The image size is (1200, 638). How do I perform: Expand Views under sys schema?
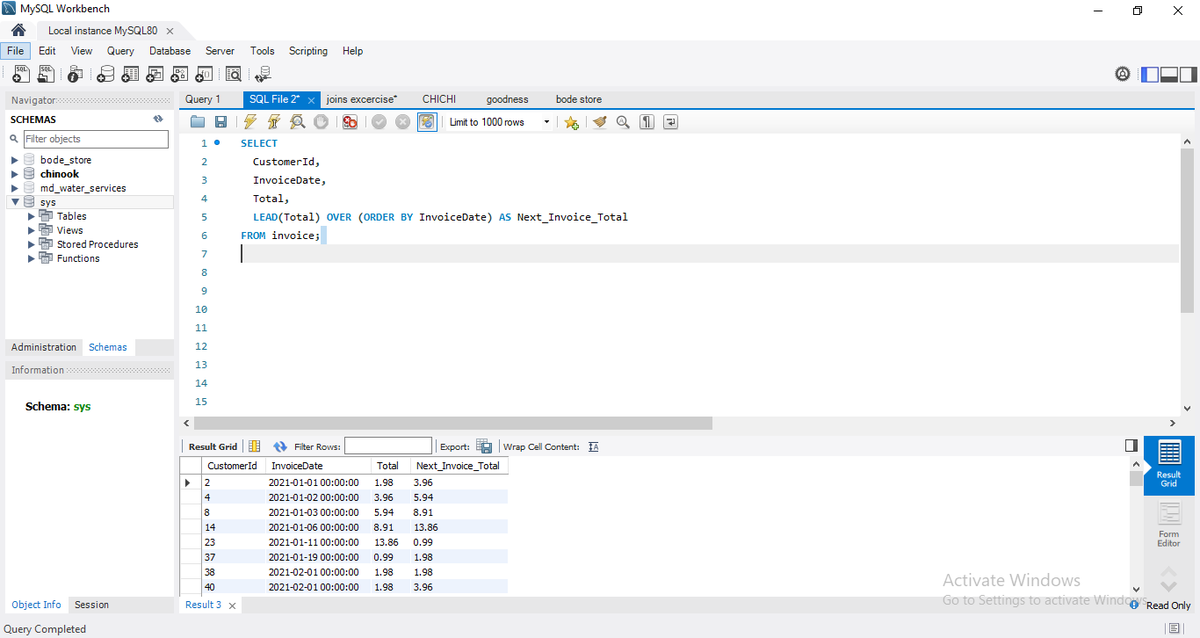31,230
